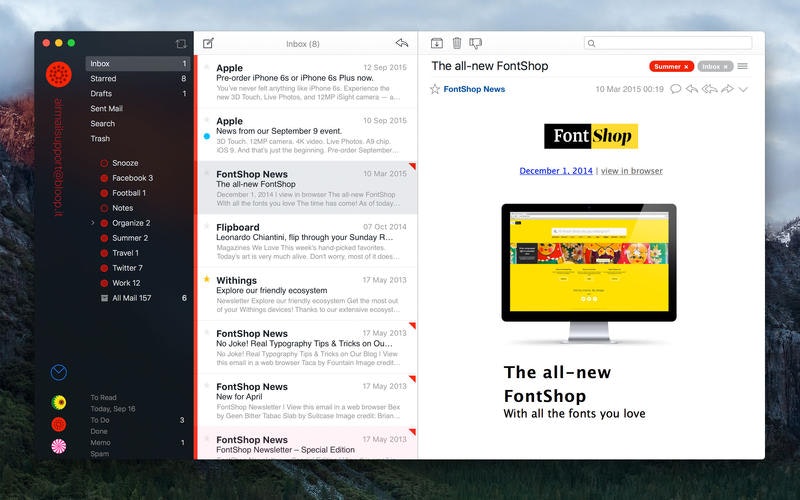The width and height of the screenshot is (800, 500).
Task: Open the Withings 'Explore our friendly ecosystem' message
Action: [x=306, y=294]
